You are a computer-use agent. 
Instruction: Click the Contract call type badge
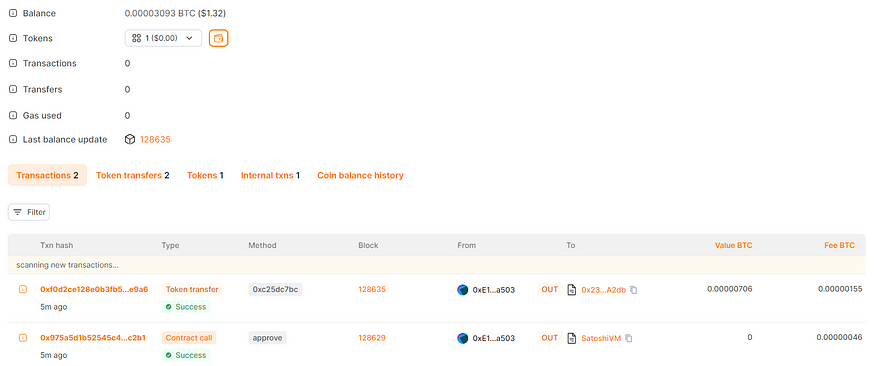pyautogui.click(x=189, y=338)
